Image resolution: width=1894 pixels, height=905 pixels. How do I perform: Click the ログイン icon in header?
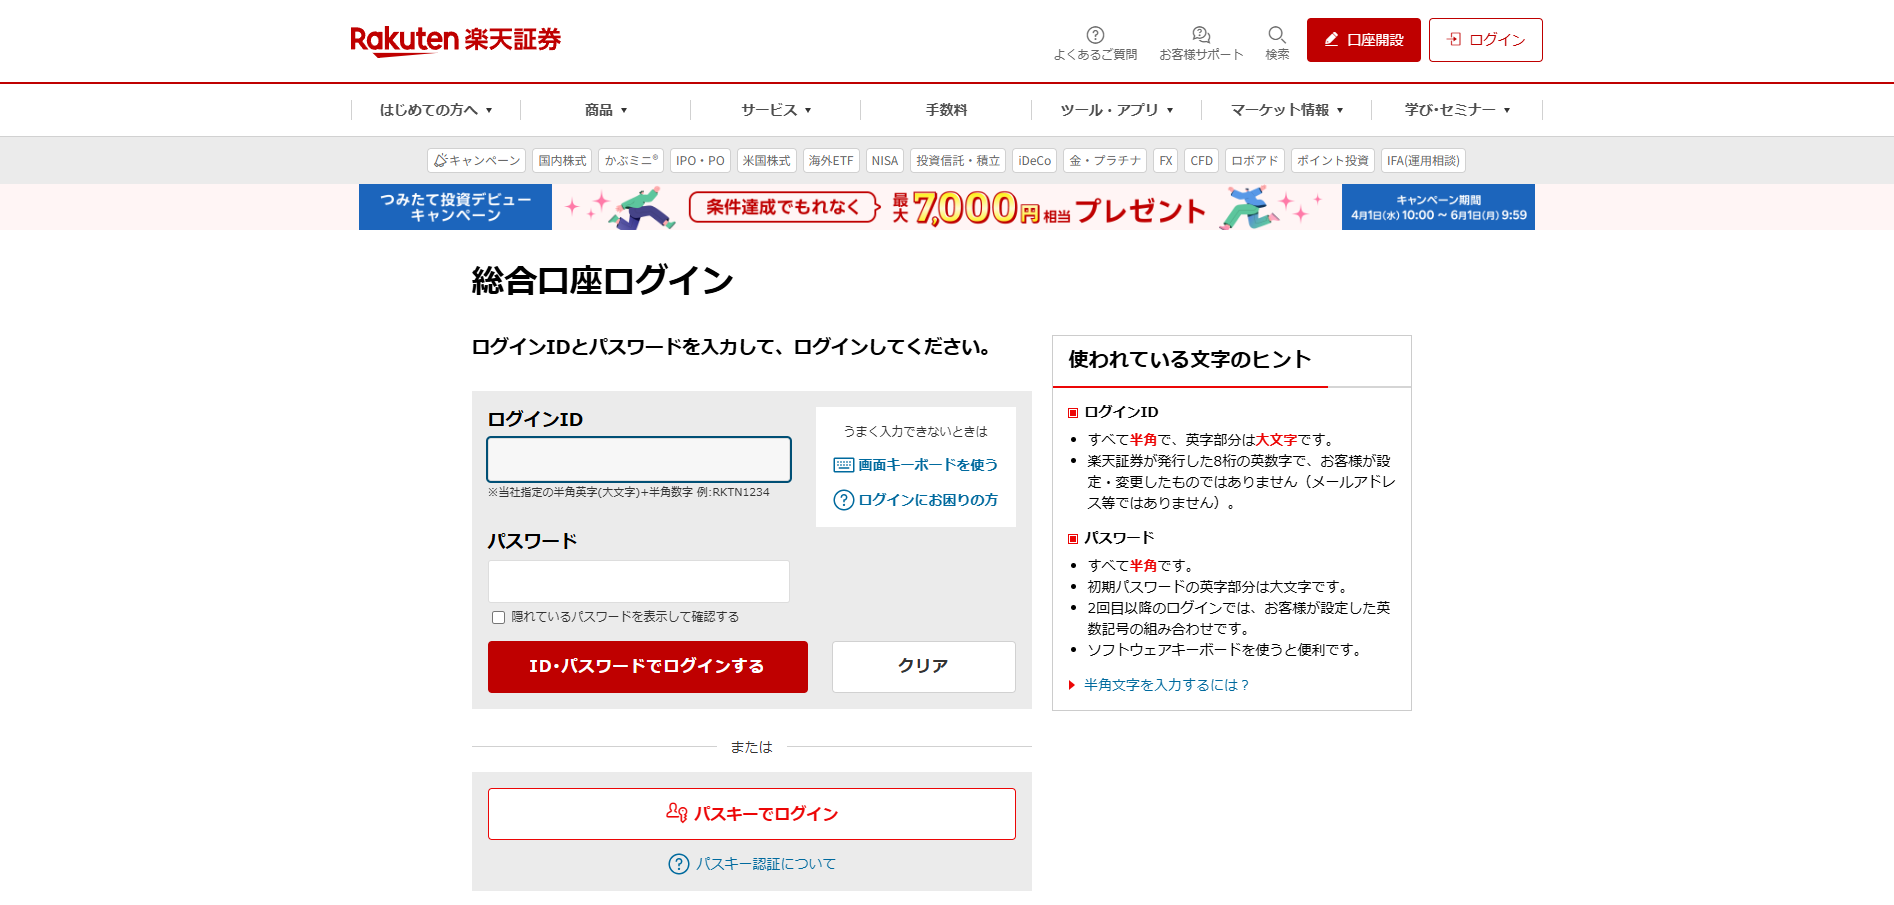pos(1455,39)
